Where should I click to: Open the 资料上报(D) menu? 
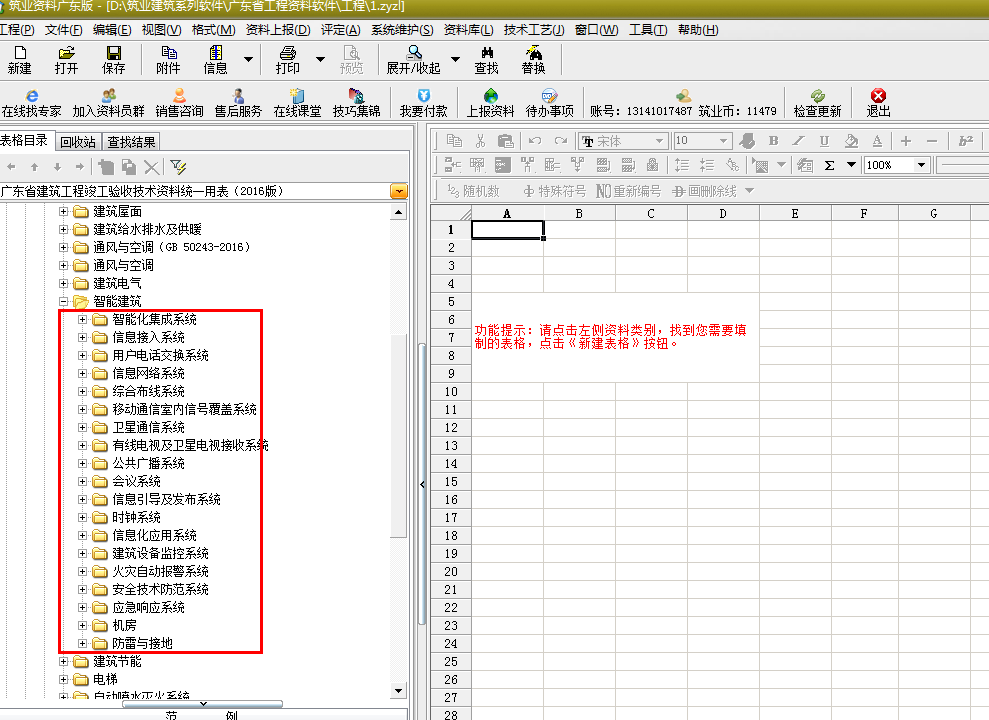tap(278, 30)
